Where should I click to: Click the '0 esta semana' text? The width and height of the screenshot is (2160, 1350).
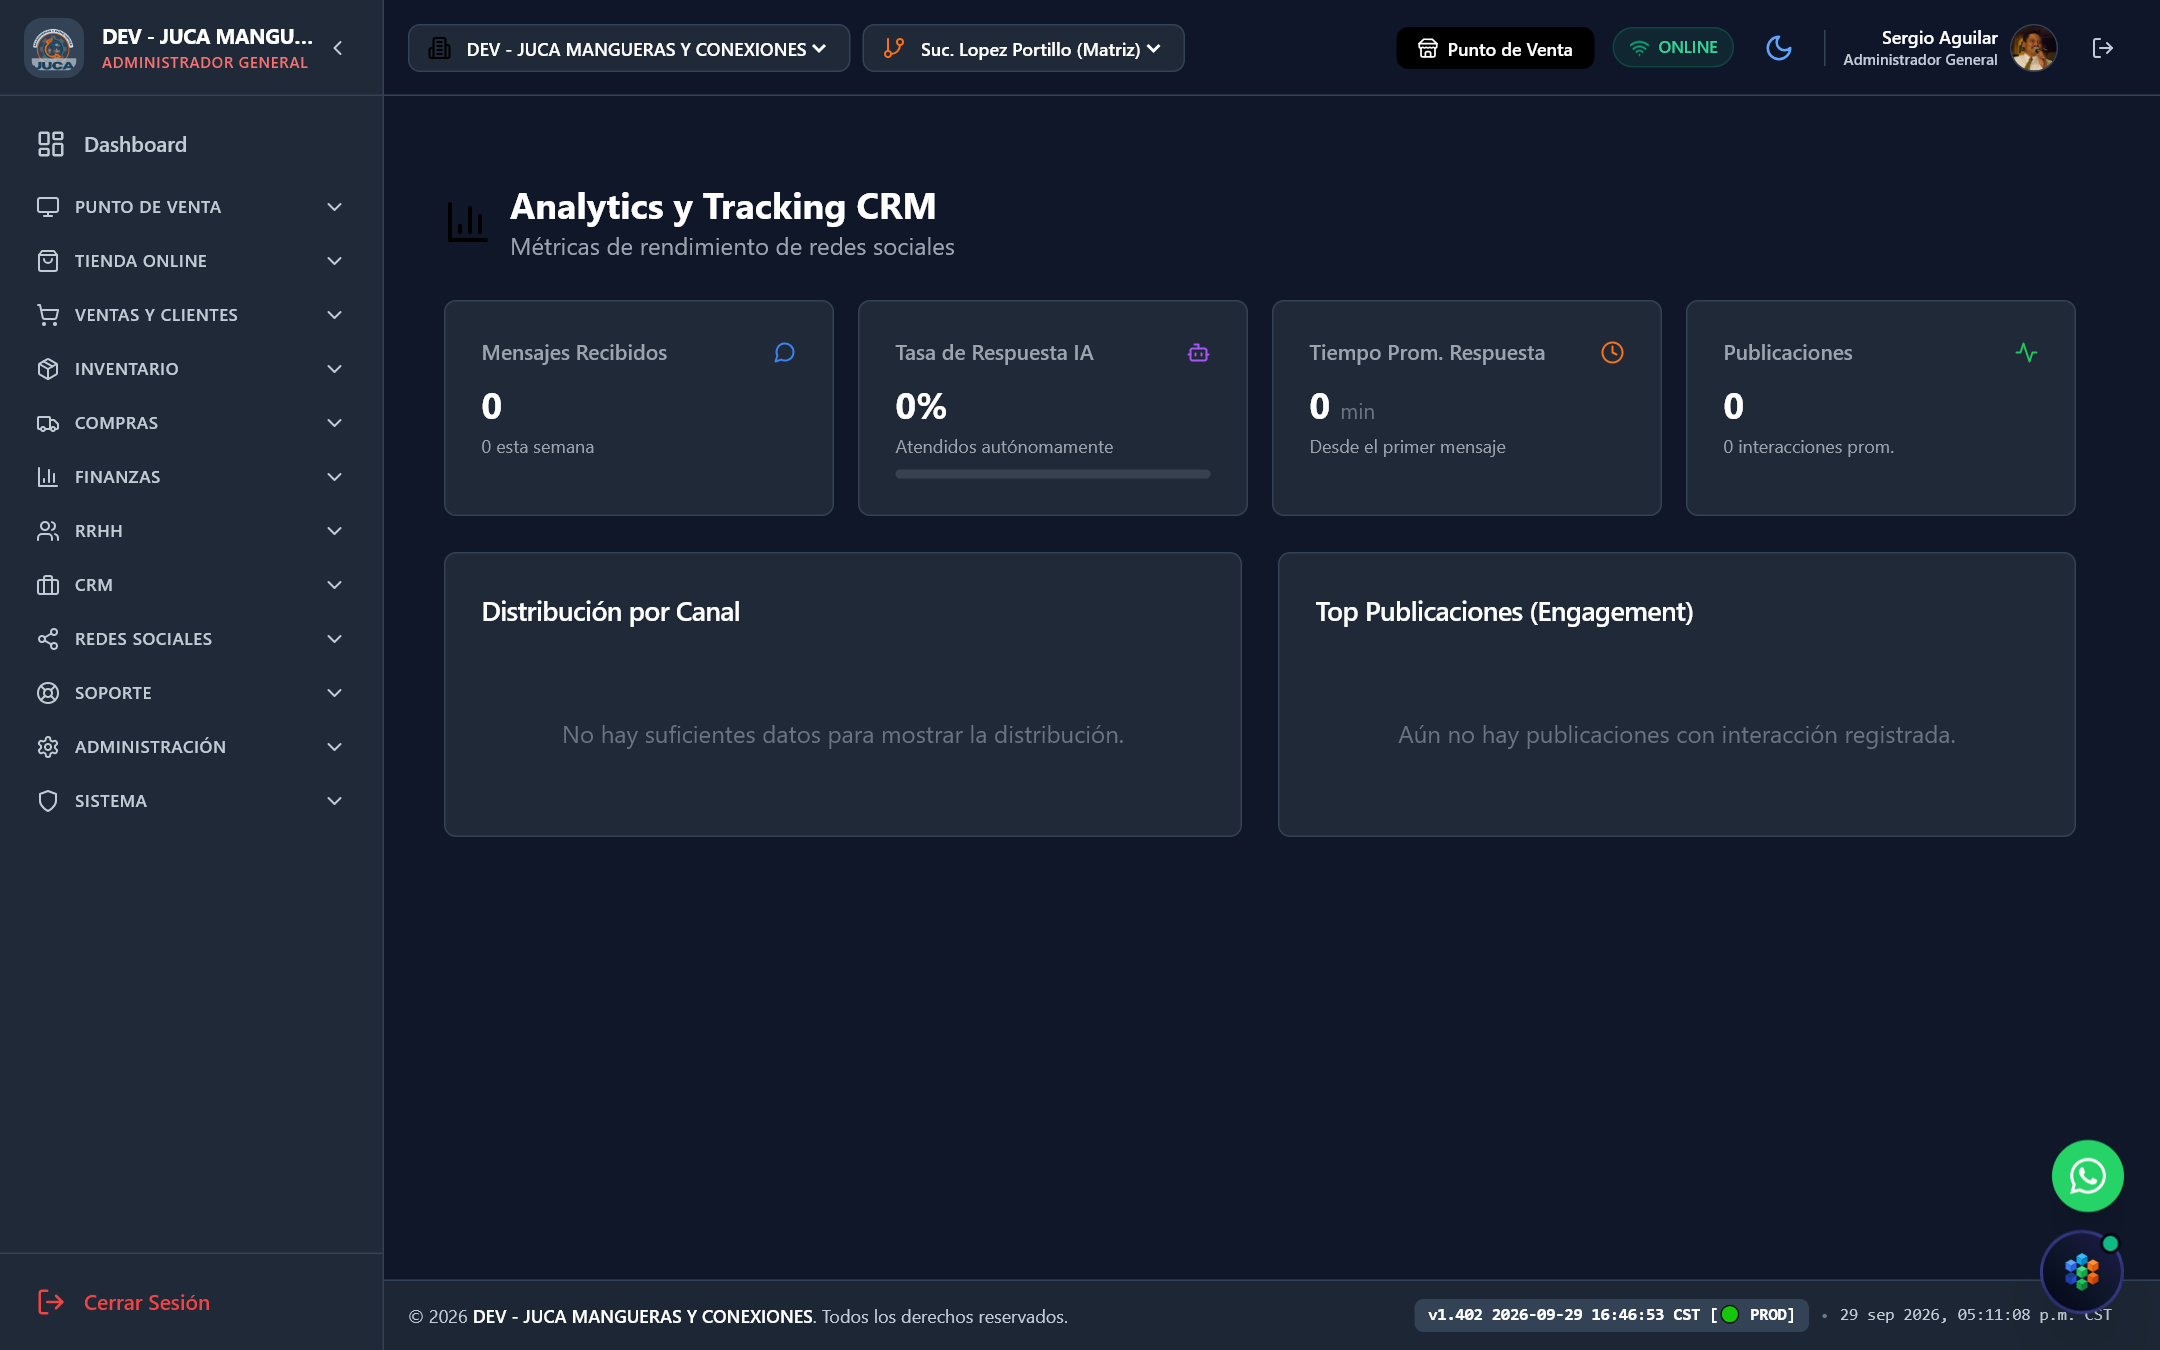point(538,447)
